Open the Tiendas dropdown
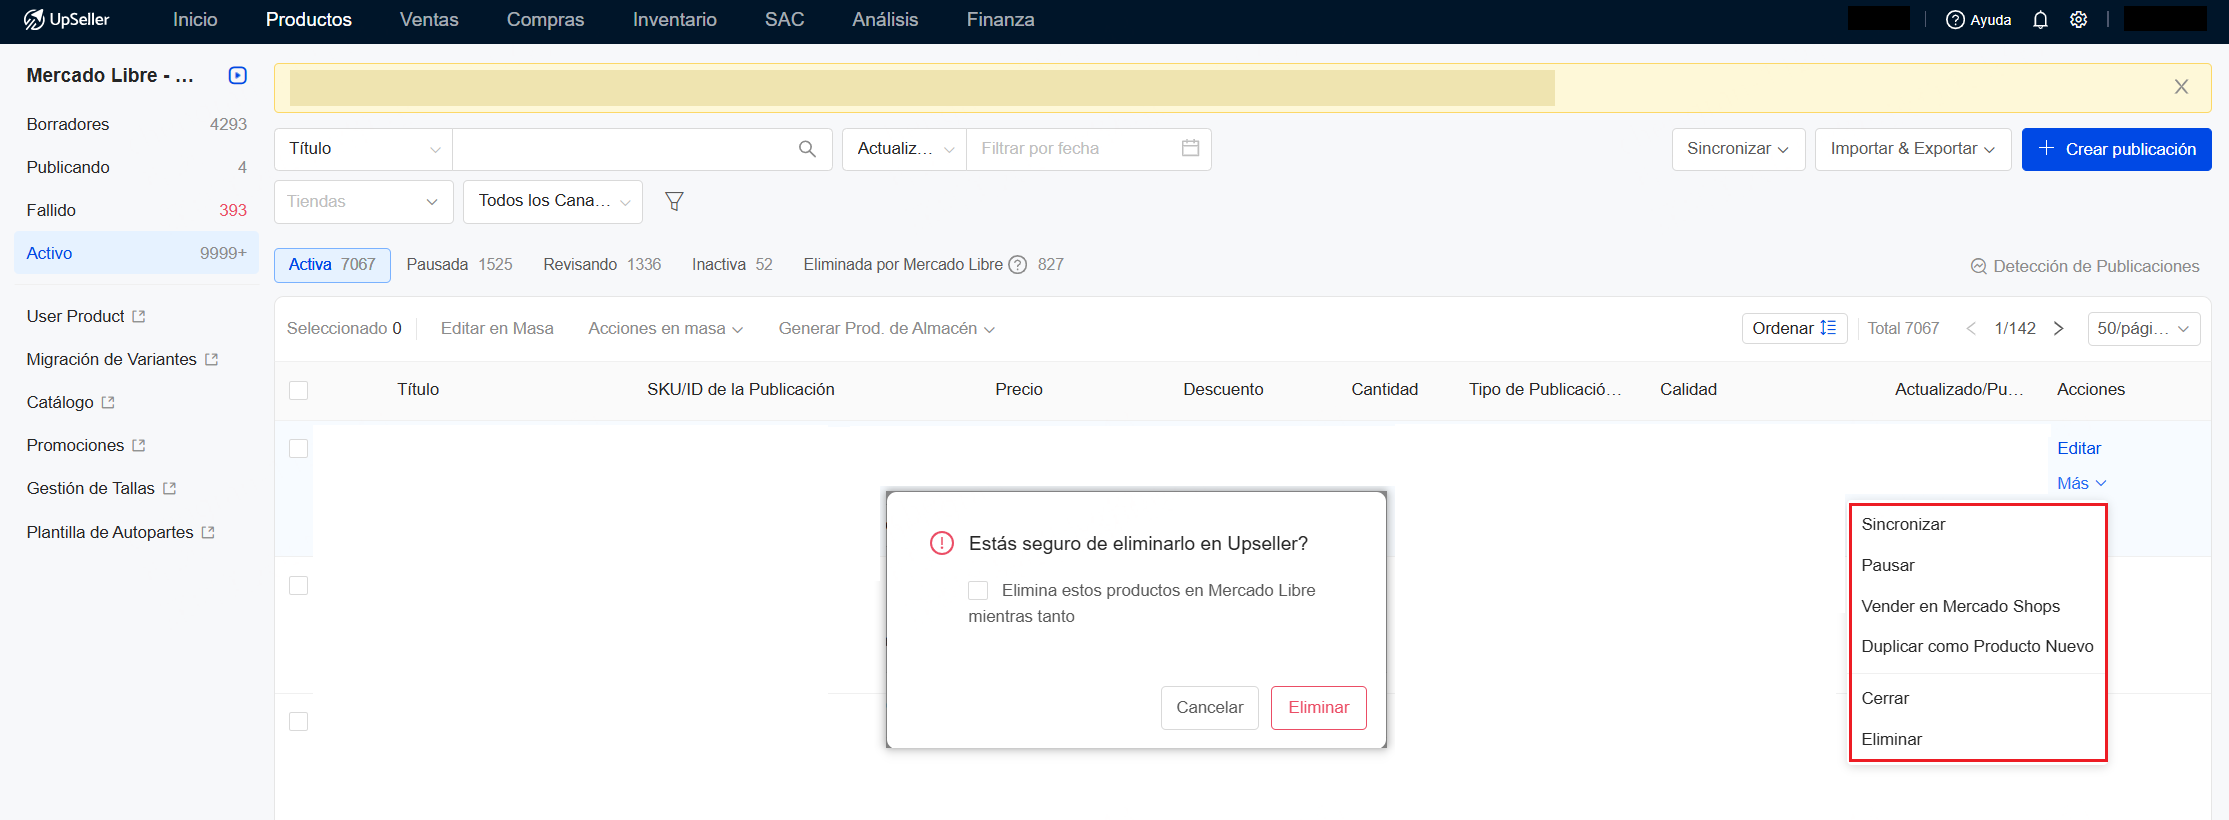 coord(363,201)
